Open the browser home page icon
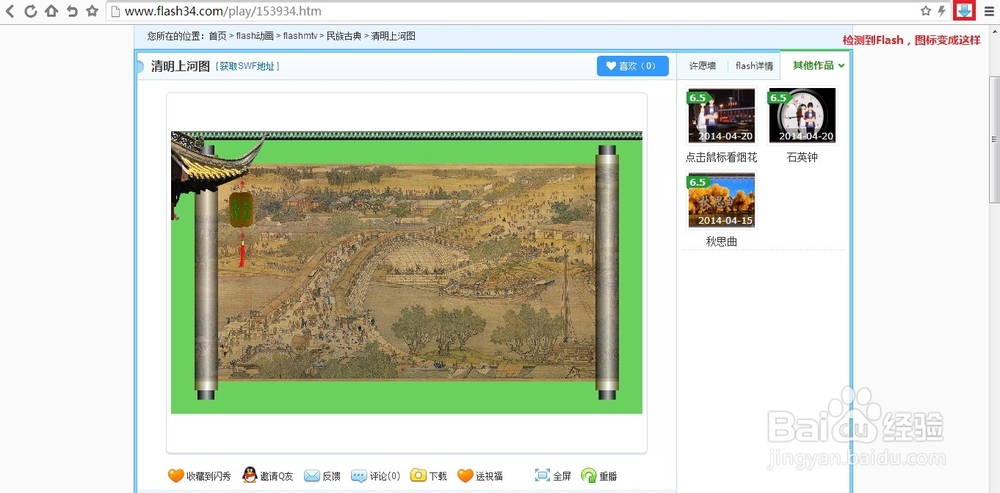The width and height of the screenshot is (1000, 493). [x=51, y=11]
